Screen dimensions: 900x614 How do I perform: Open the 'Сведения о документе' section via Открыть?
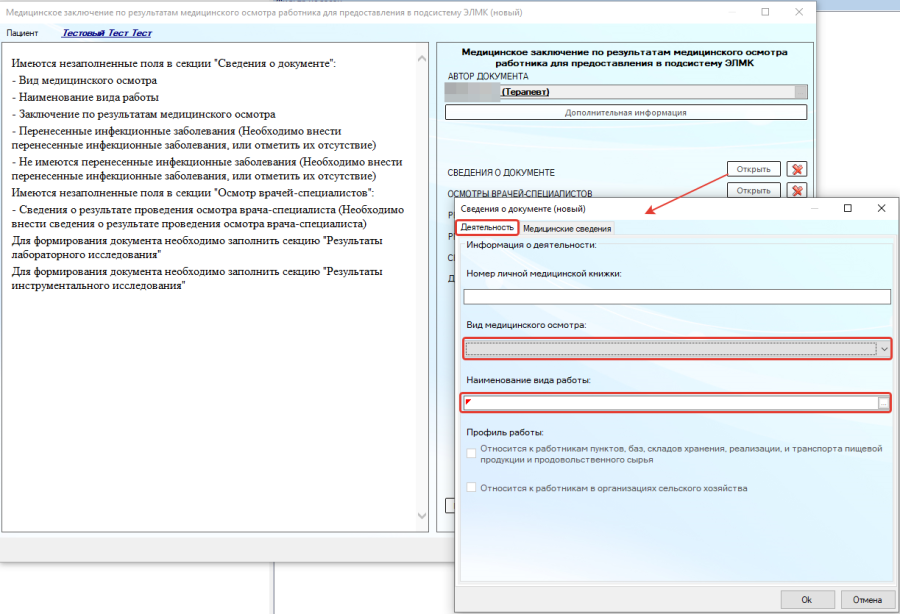tap(754, 169)
